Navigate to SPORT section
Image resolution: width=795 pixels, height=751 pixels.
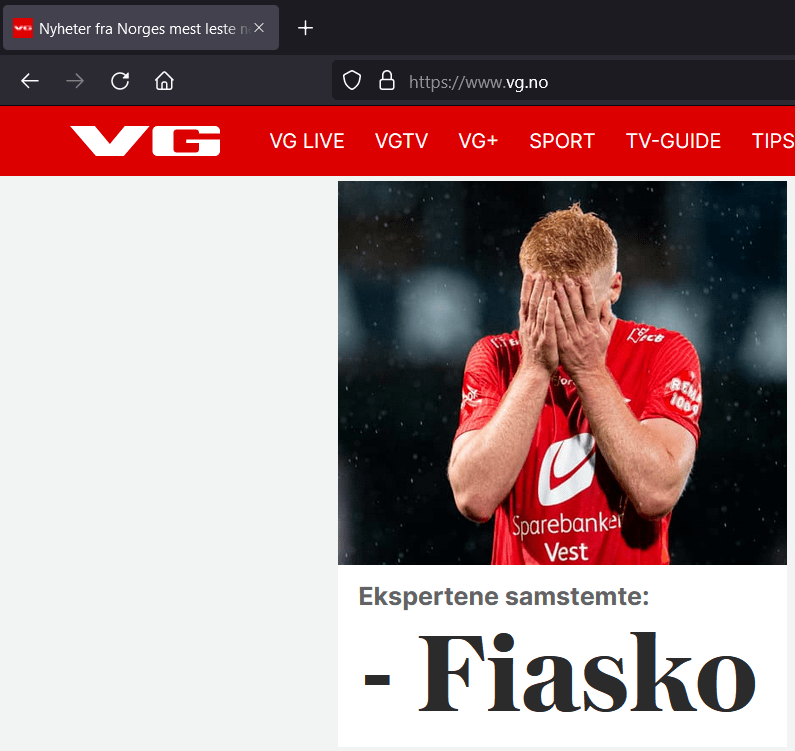[562, 141]
